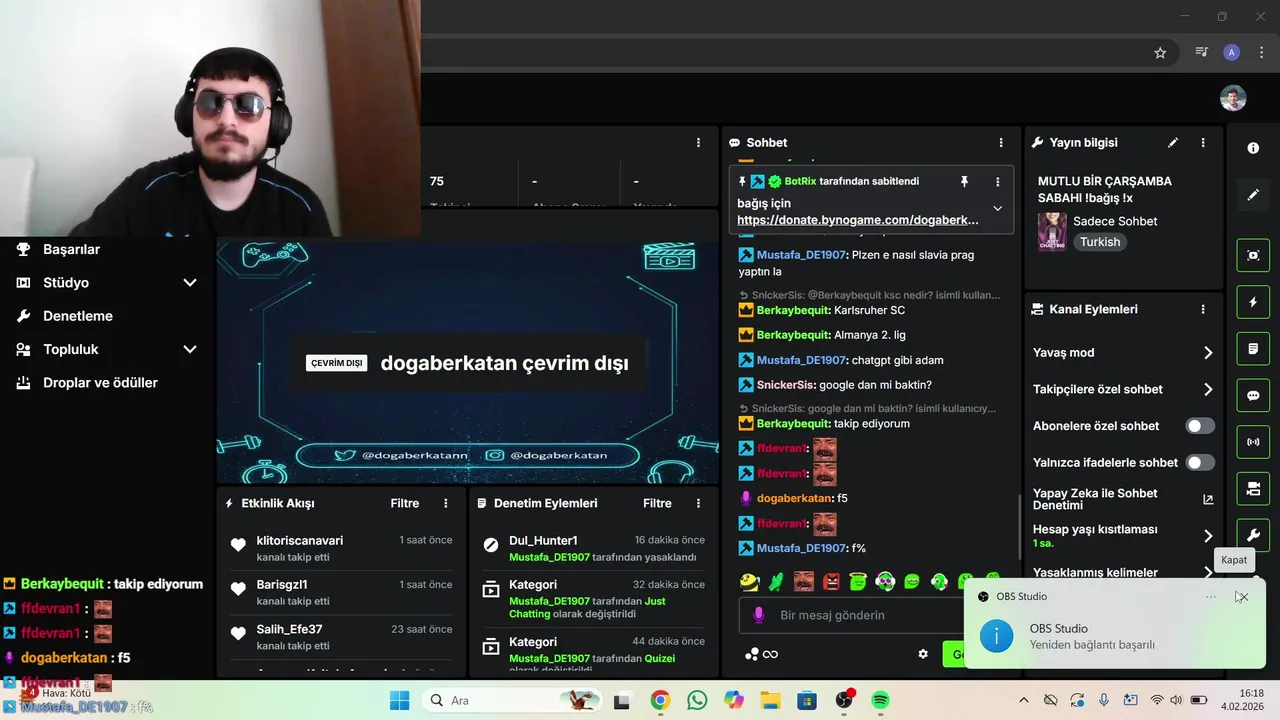This screenshot has width=1280, height=720.
Task: Open Chrome profile A icon
Action: click(1232, 53)
